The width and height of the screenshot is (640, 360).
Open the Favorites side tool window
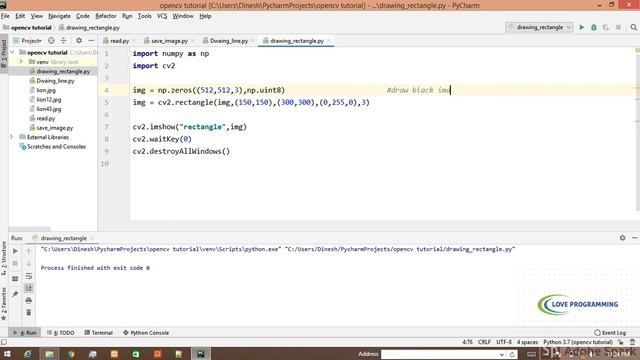coord(4,304)
